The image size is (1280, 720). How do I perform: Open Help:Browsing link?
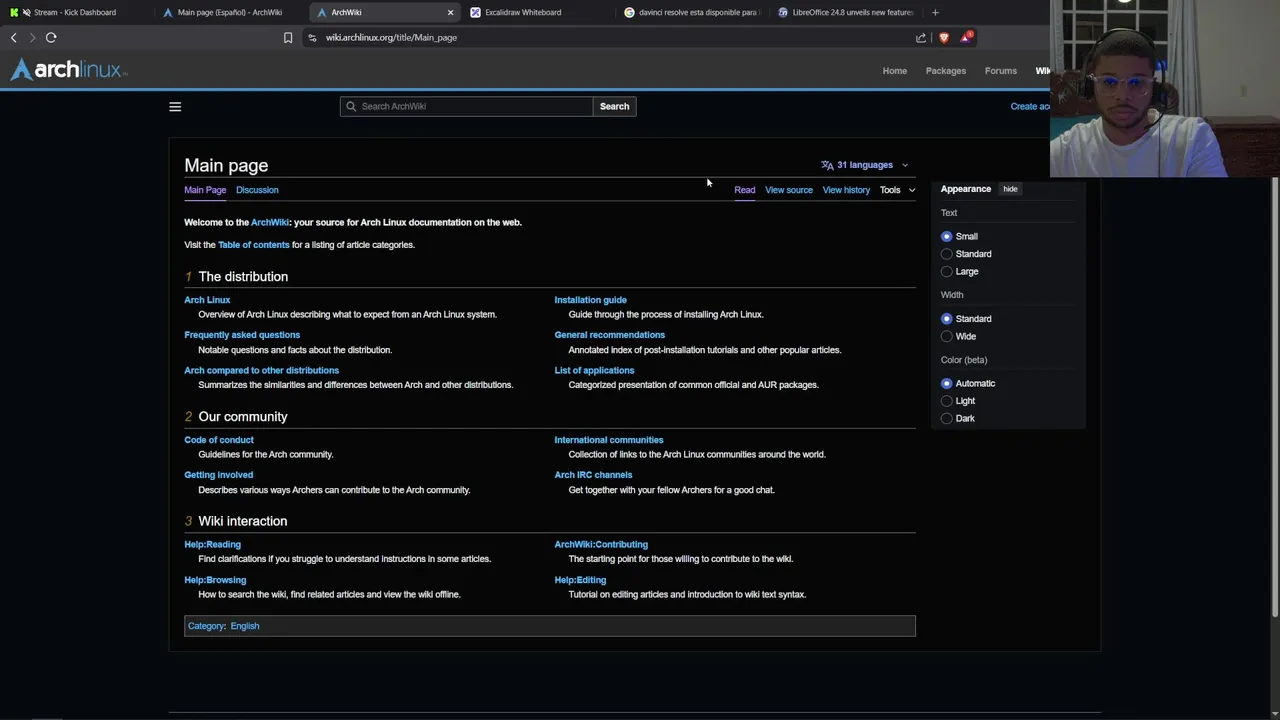215,580
